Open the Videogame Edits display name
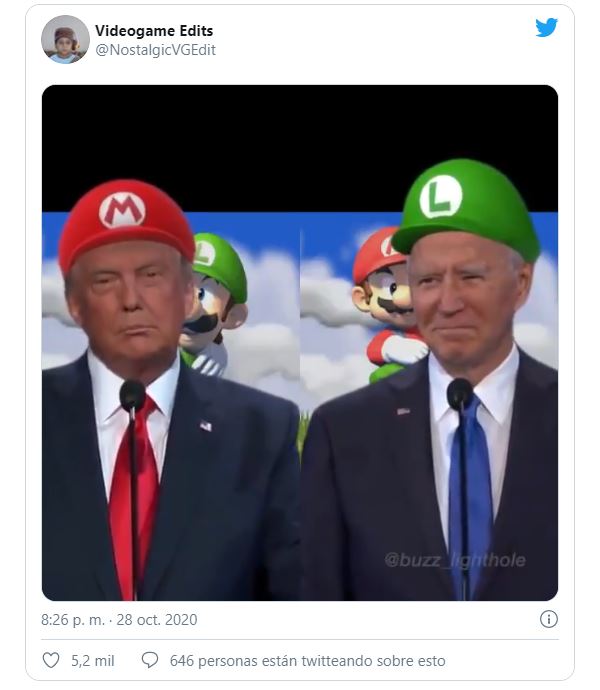600x690 pixels. (x=154, y=31)
